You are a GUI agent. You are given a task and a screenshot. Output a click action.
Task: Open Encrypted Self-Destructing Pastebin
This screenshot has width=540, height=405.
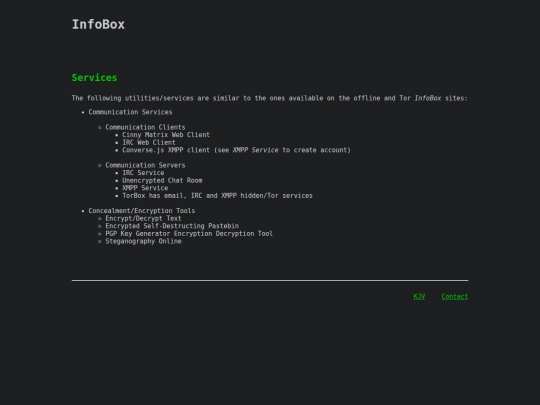point(172,226)
